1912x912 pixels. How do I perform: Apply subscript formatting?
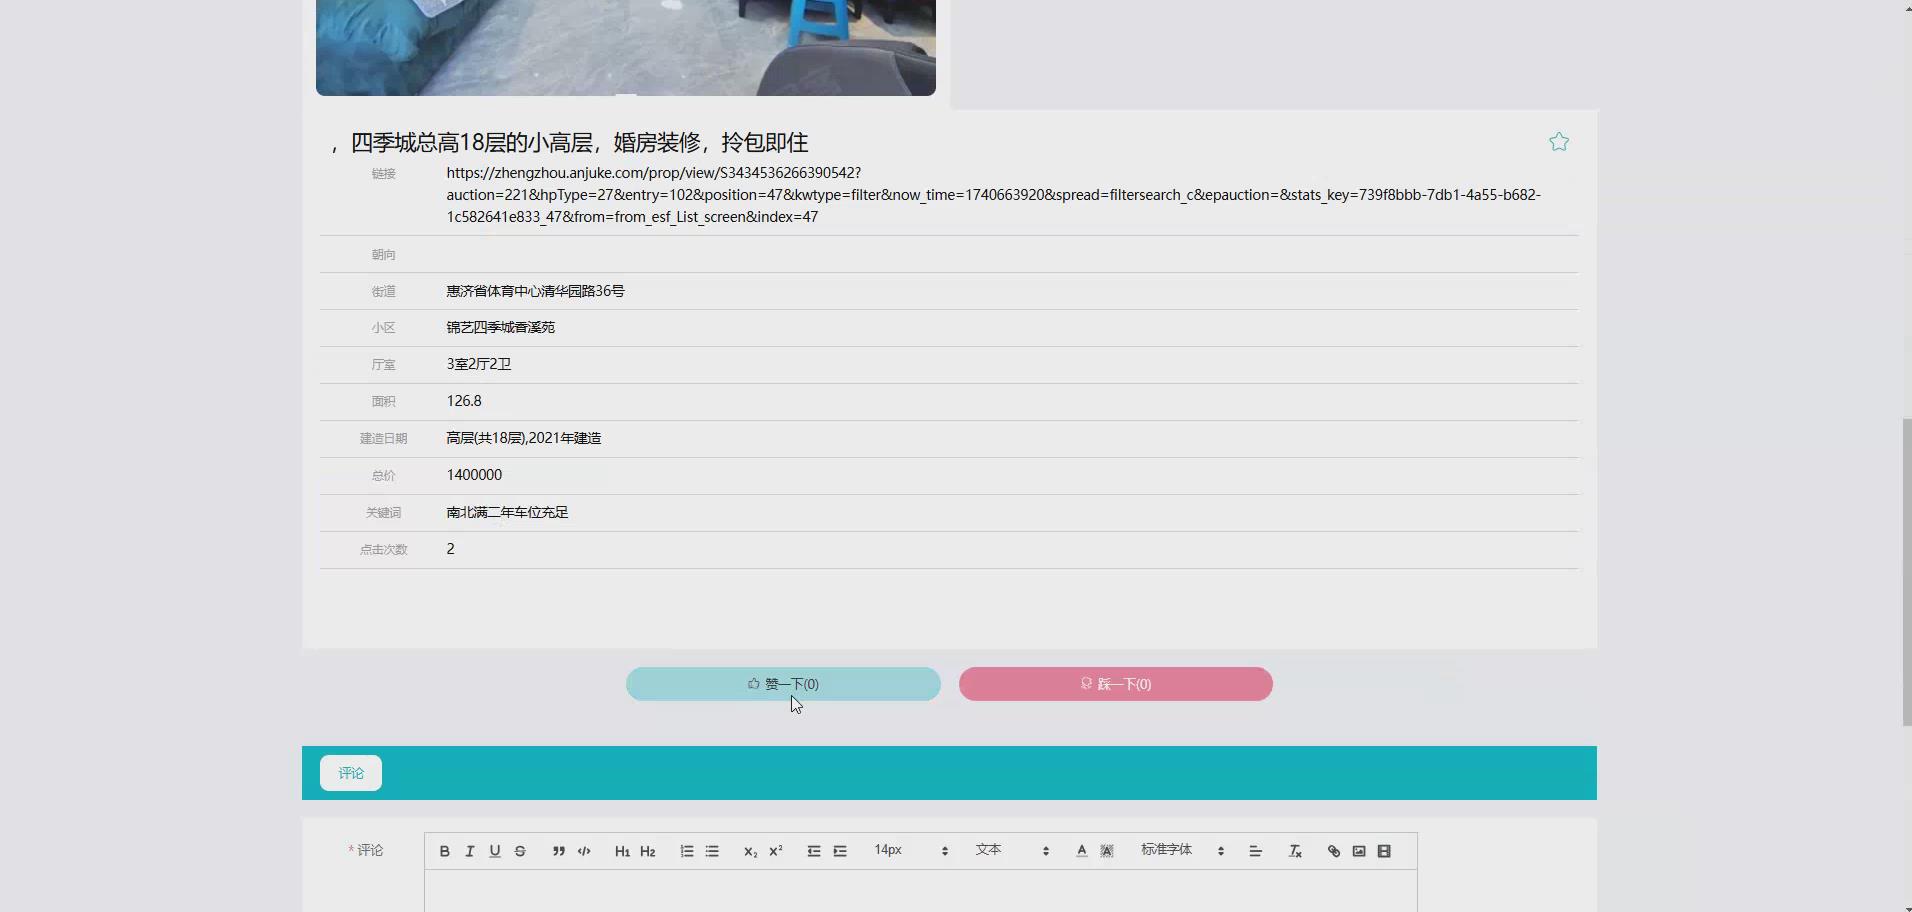pos(750,851)
